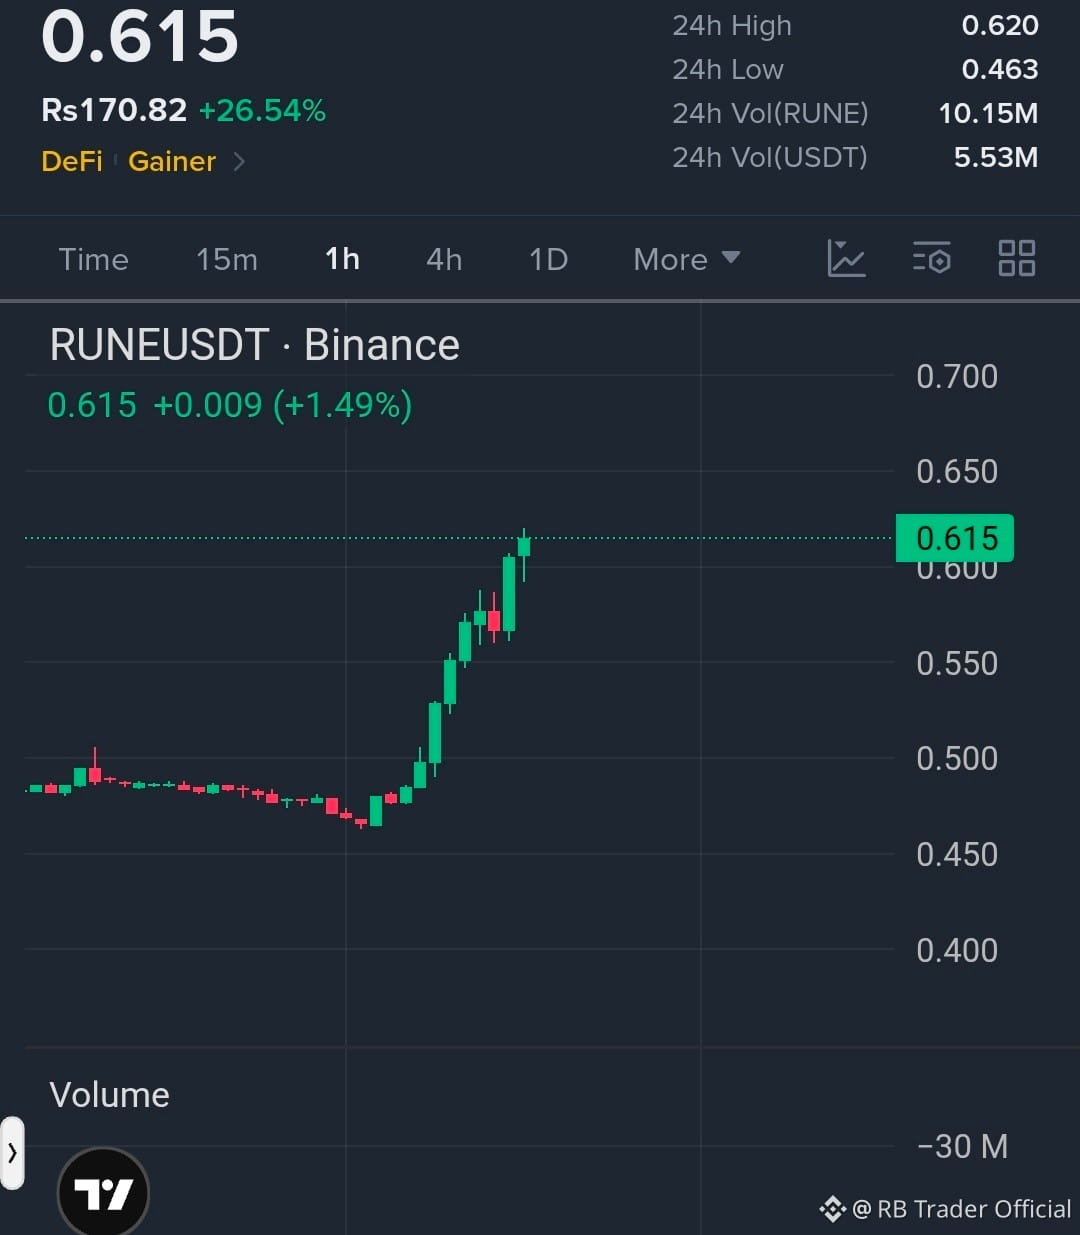
Task: Click the 24h Vol(USDT) value 5.53M
Action: click(996, 157)
